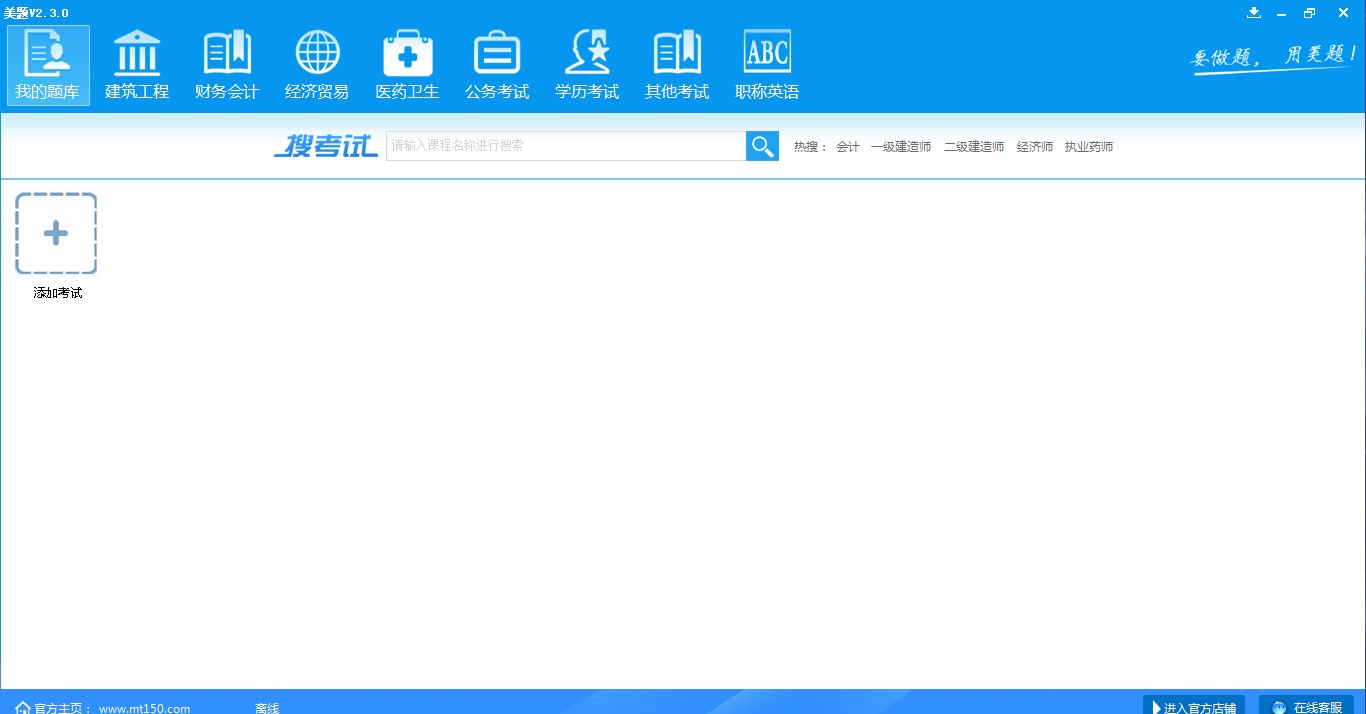Click the home icon beside 官方主页

pos(23,708)
